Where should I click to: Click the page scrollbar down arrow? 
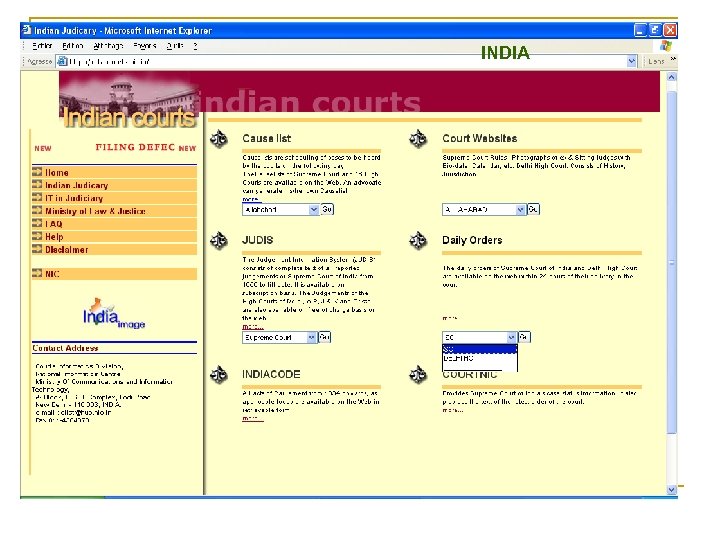coord(671,489)
